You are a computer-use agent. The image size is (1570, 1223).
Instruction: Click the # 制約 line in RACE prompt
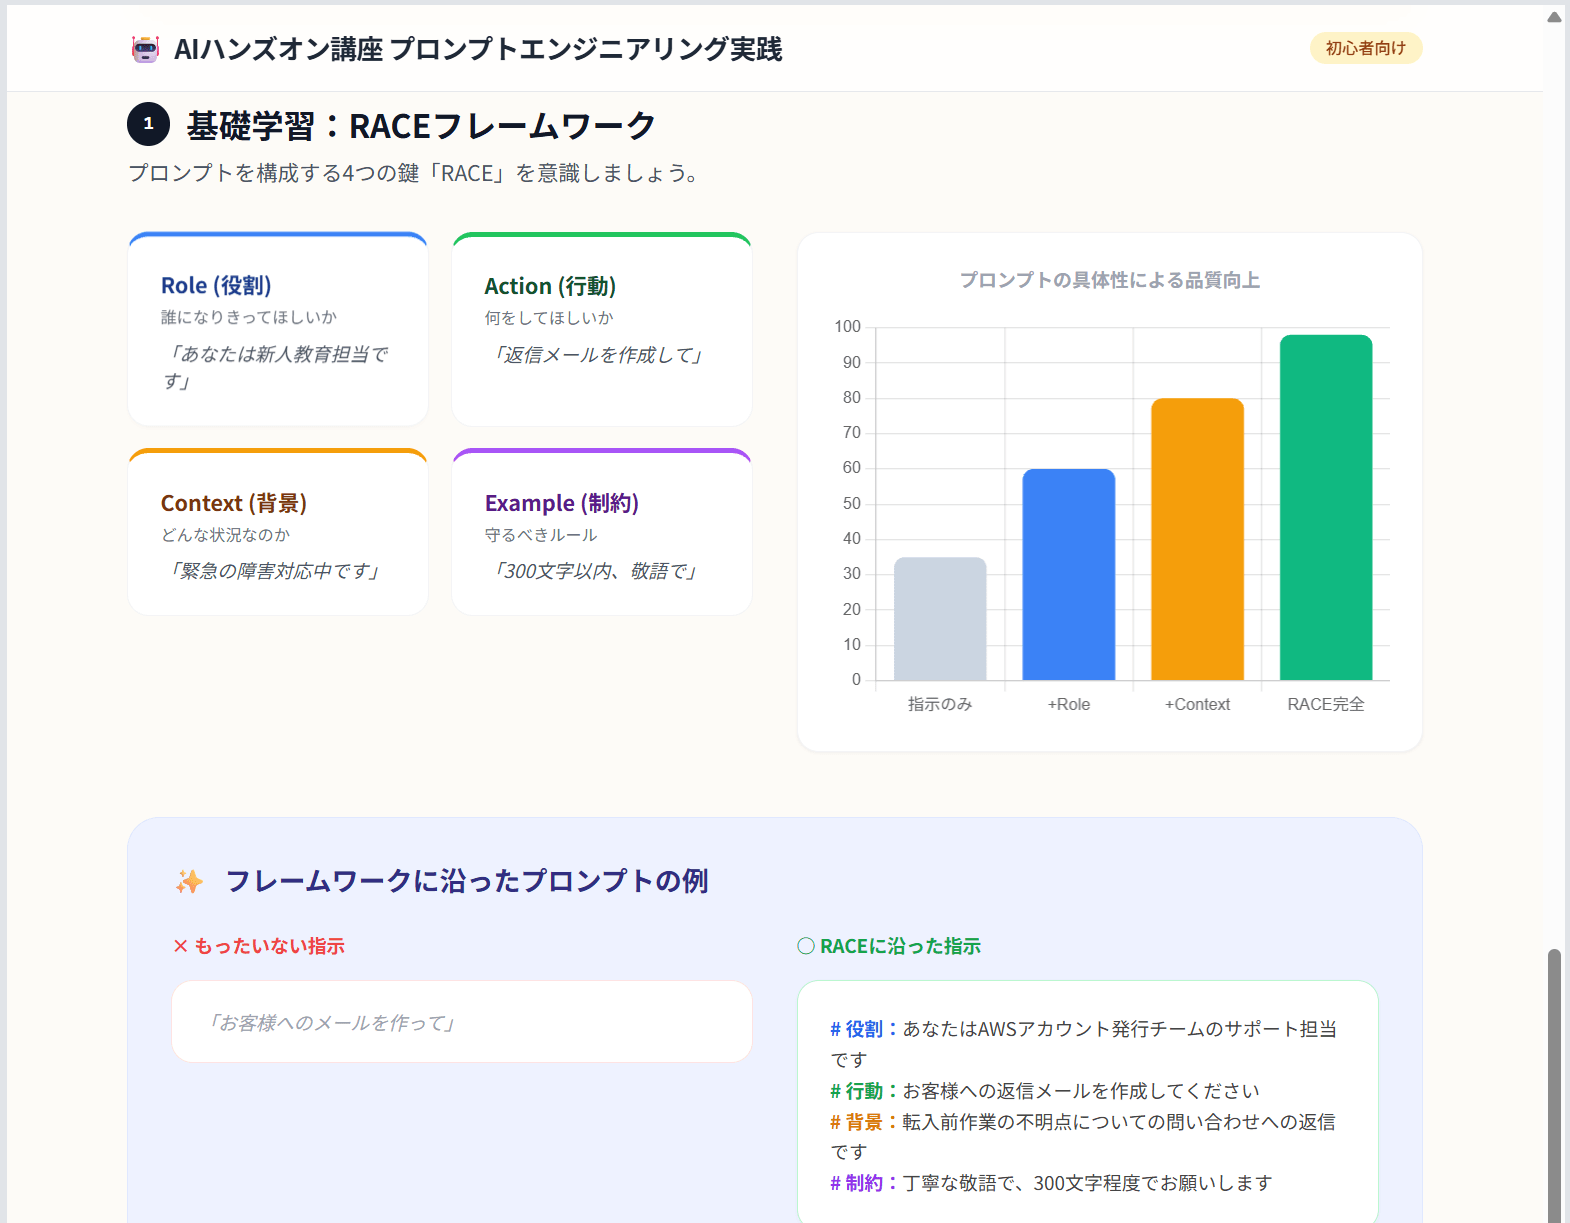(x=1051, y=1183)
